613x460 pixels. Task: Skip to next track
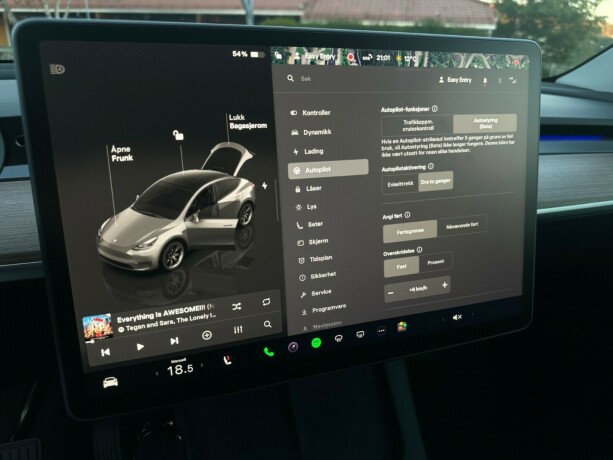click(174, 341)
